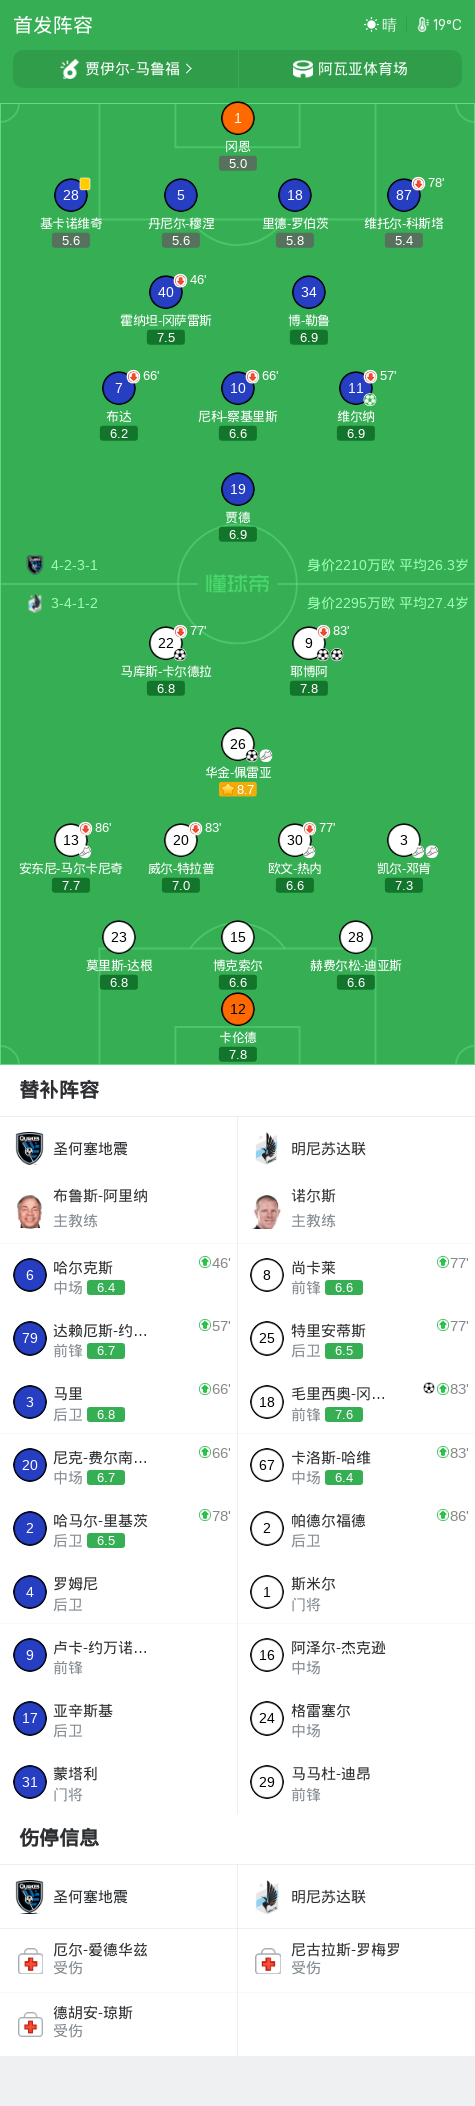Open 阿瓦亚体育场 stadium info
The height and width of the screenshot is (2106, 475).
350,69
